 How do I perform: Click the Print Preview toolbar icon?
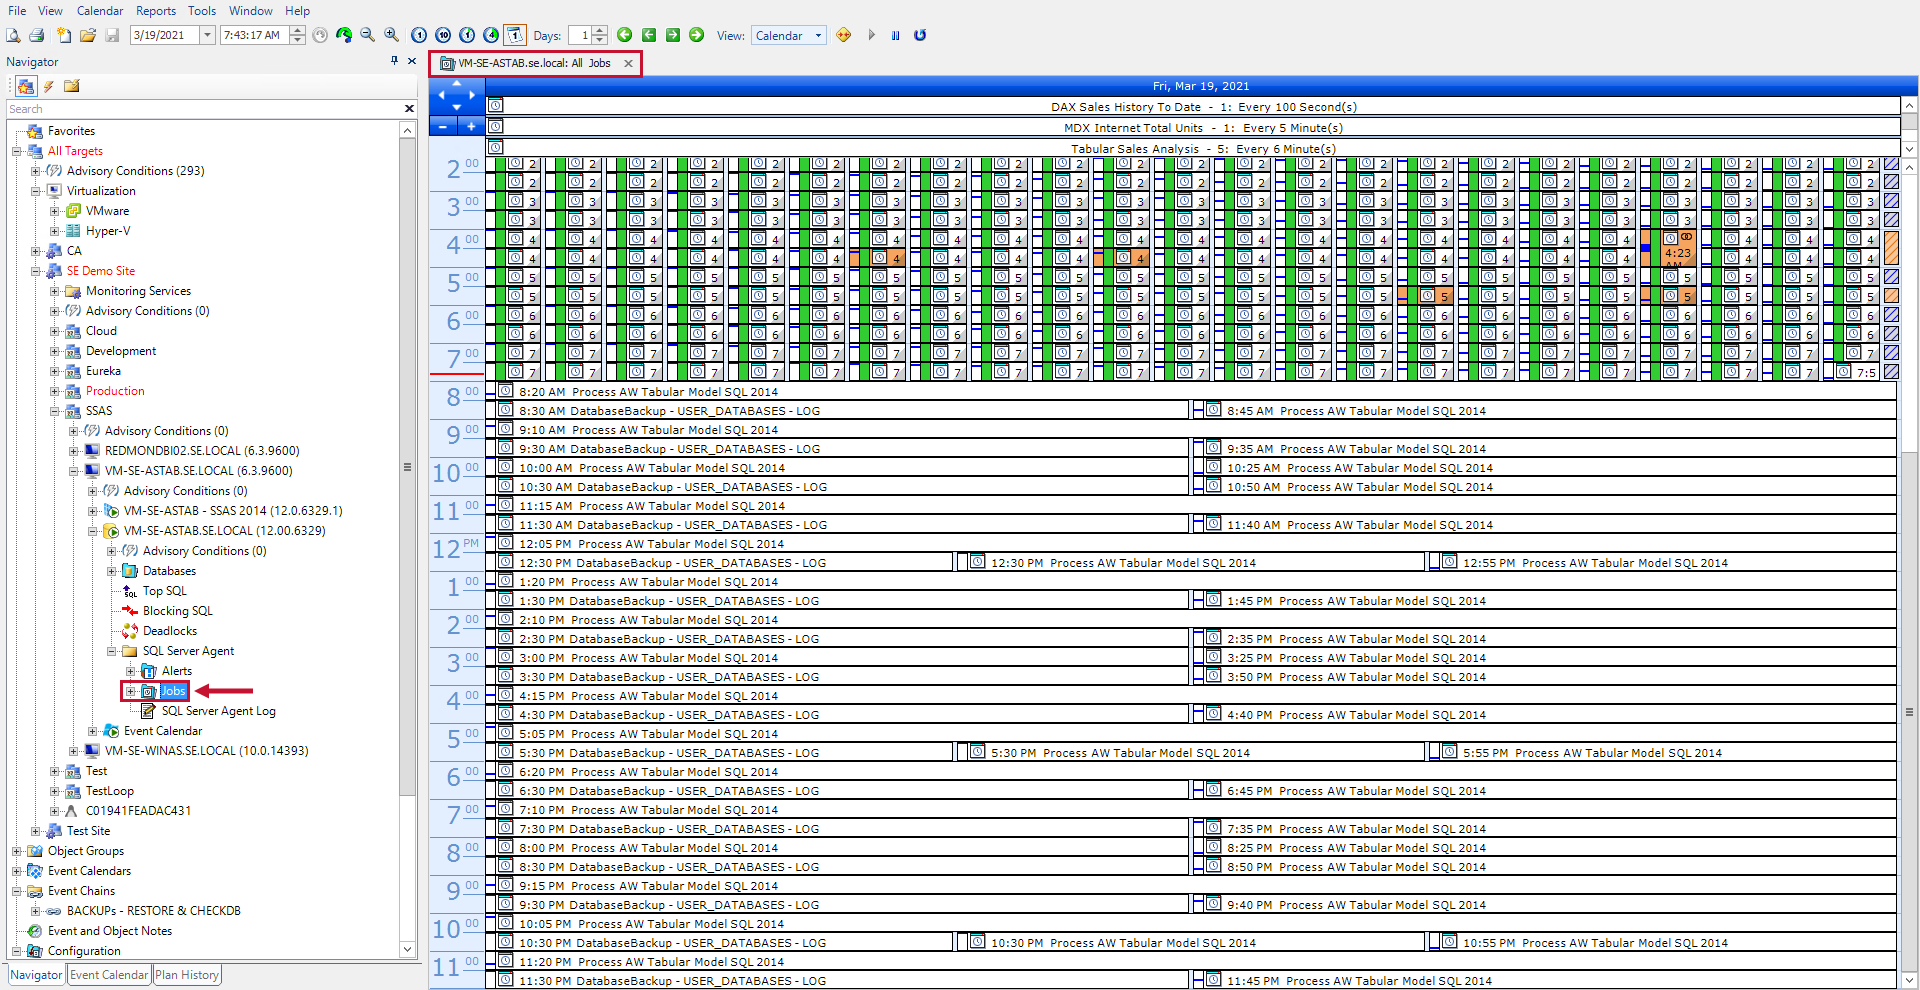[x=13, y=35]
